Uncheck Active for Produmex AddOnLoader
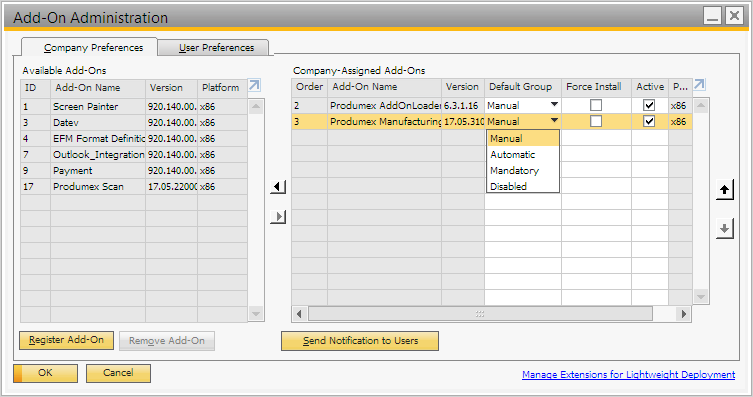Viewport: 753px width, 397px height. (x=649, y=105)
